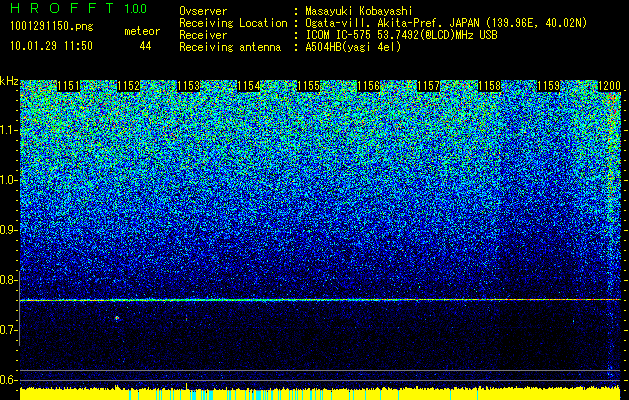Click the 1152 time marker
629x400 pixels.
coord(128,86)
